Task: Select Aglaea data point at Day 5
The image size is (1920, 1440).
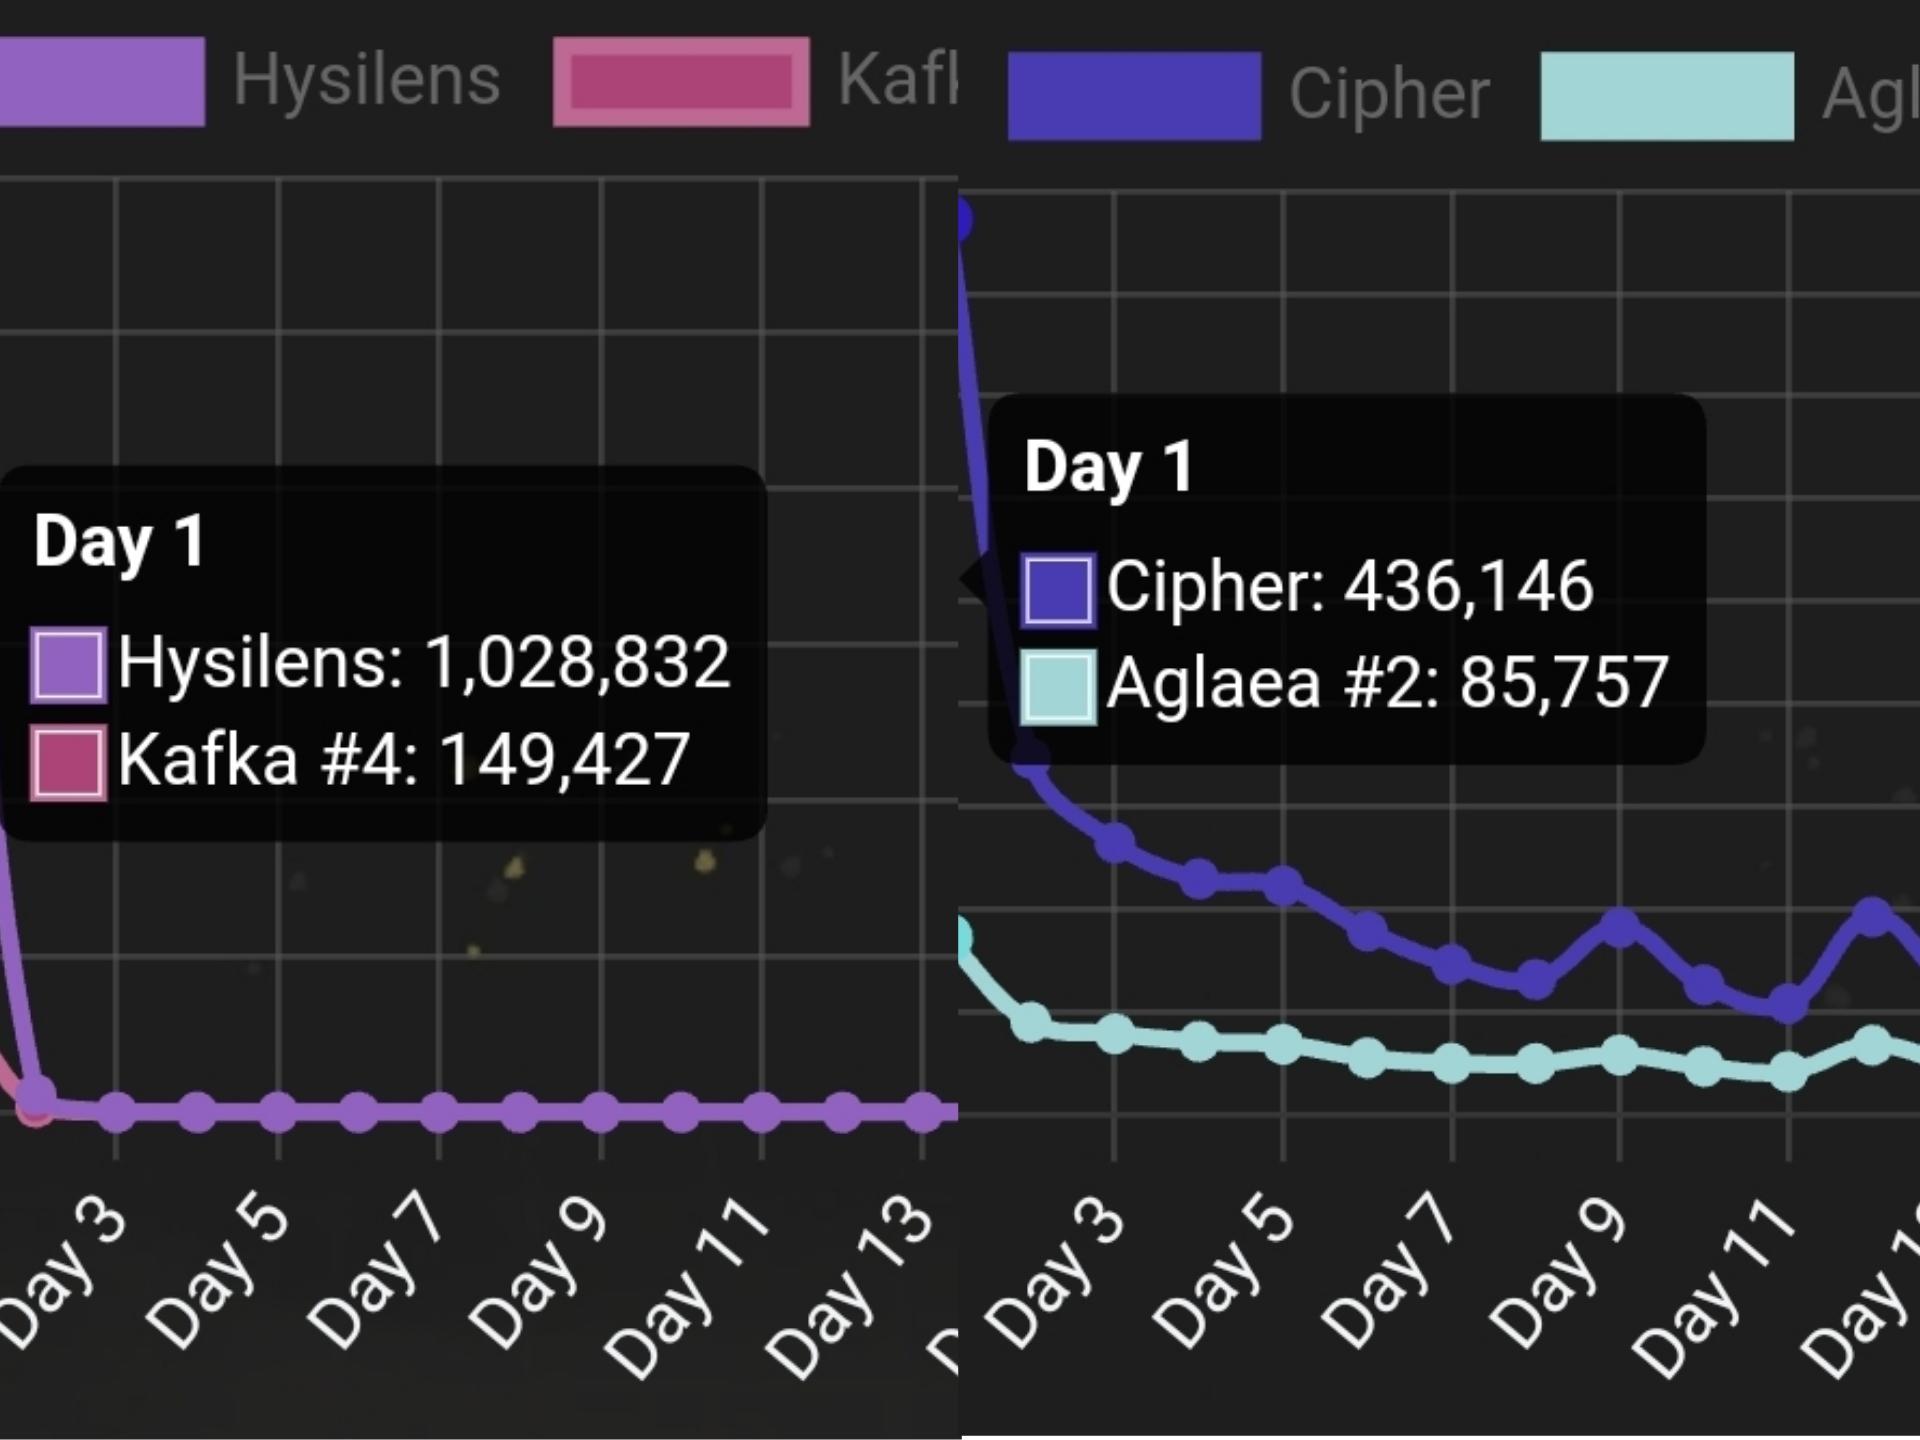Action: (1283, 1045)
